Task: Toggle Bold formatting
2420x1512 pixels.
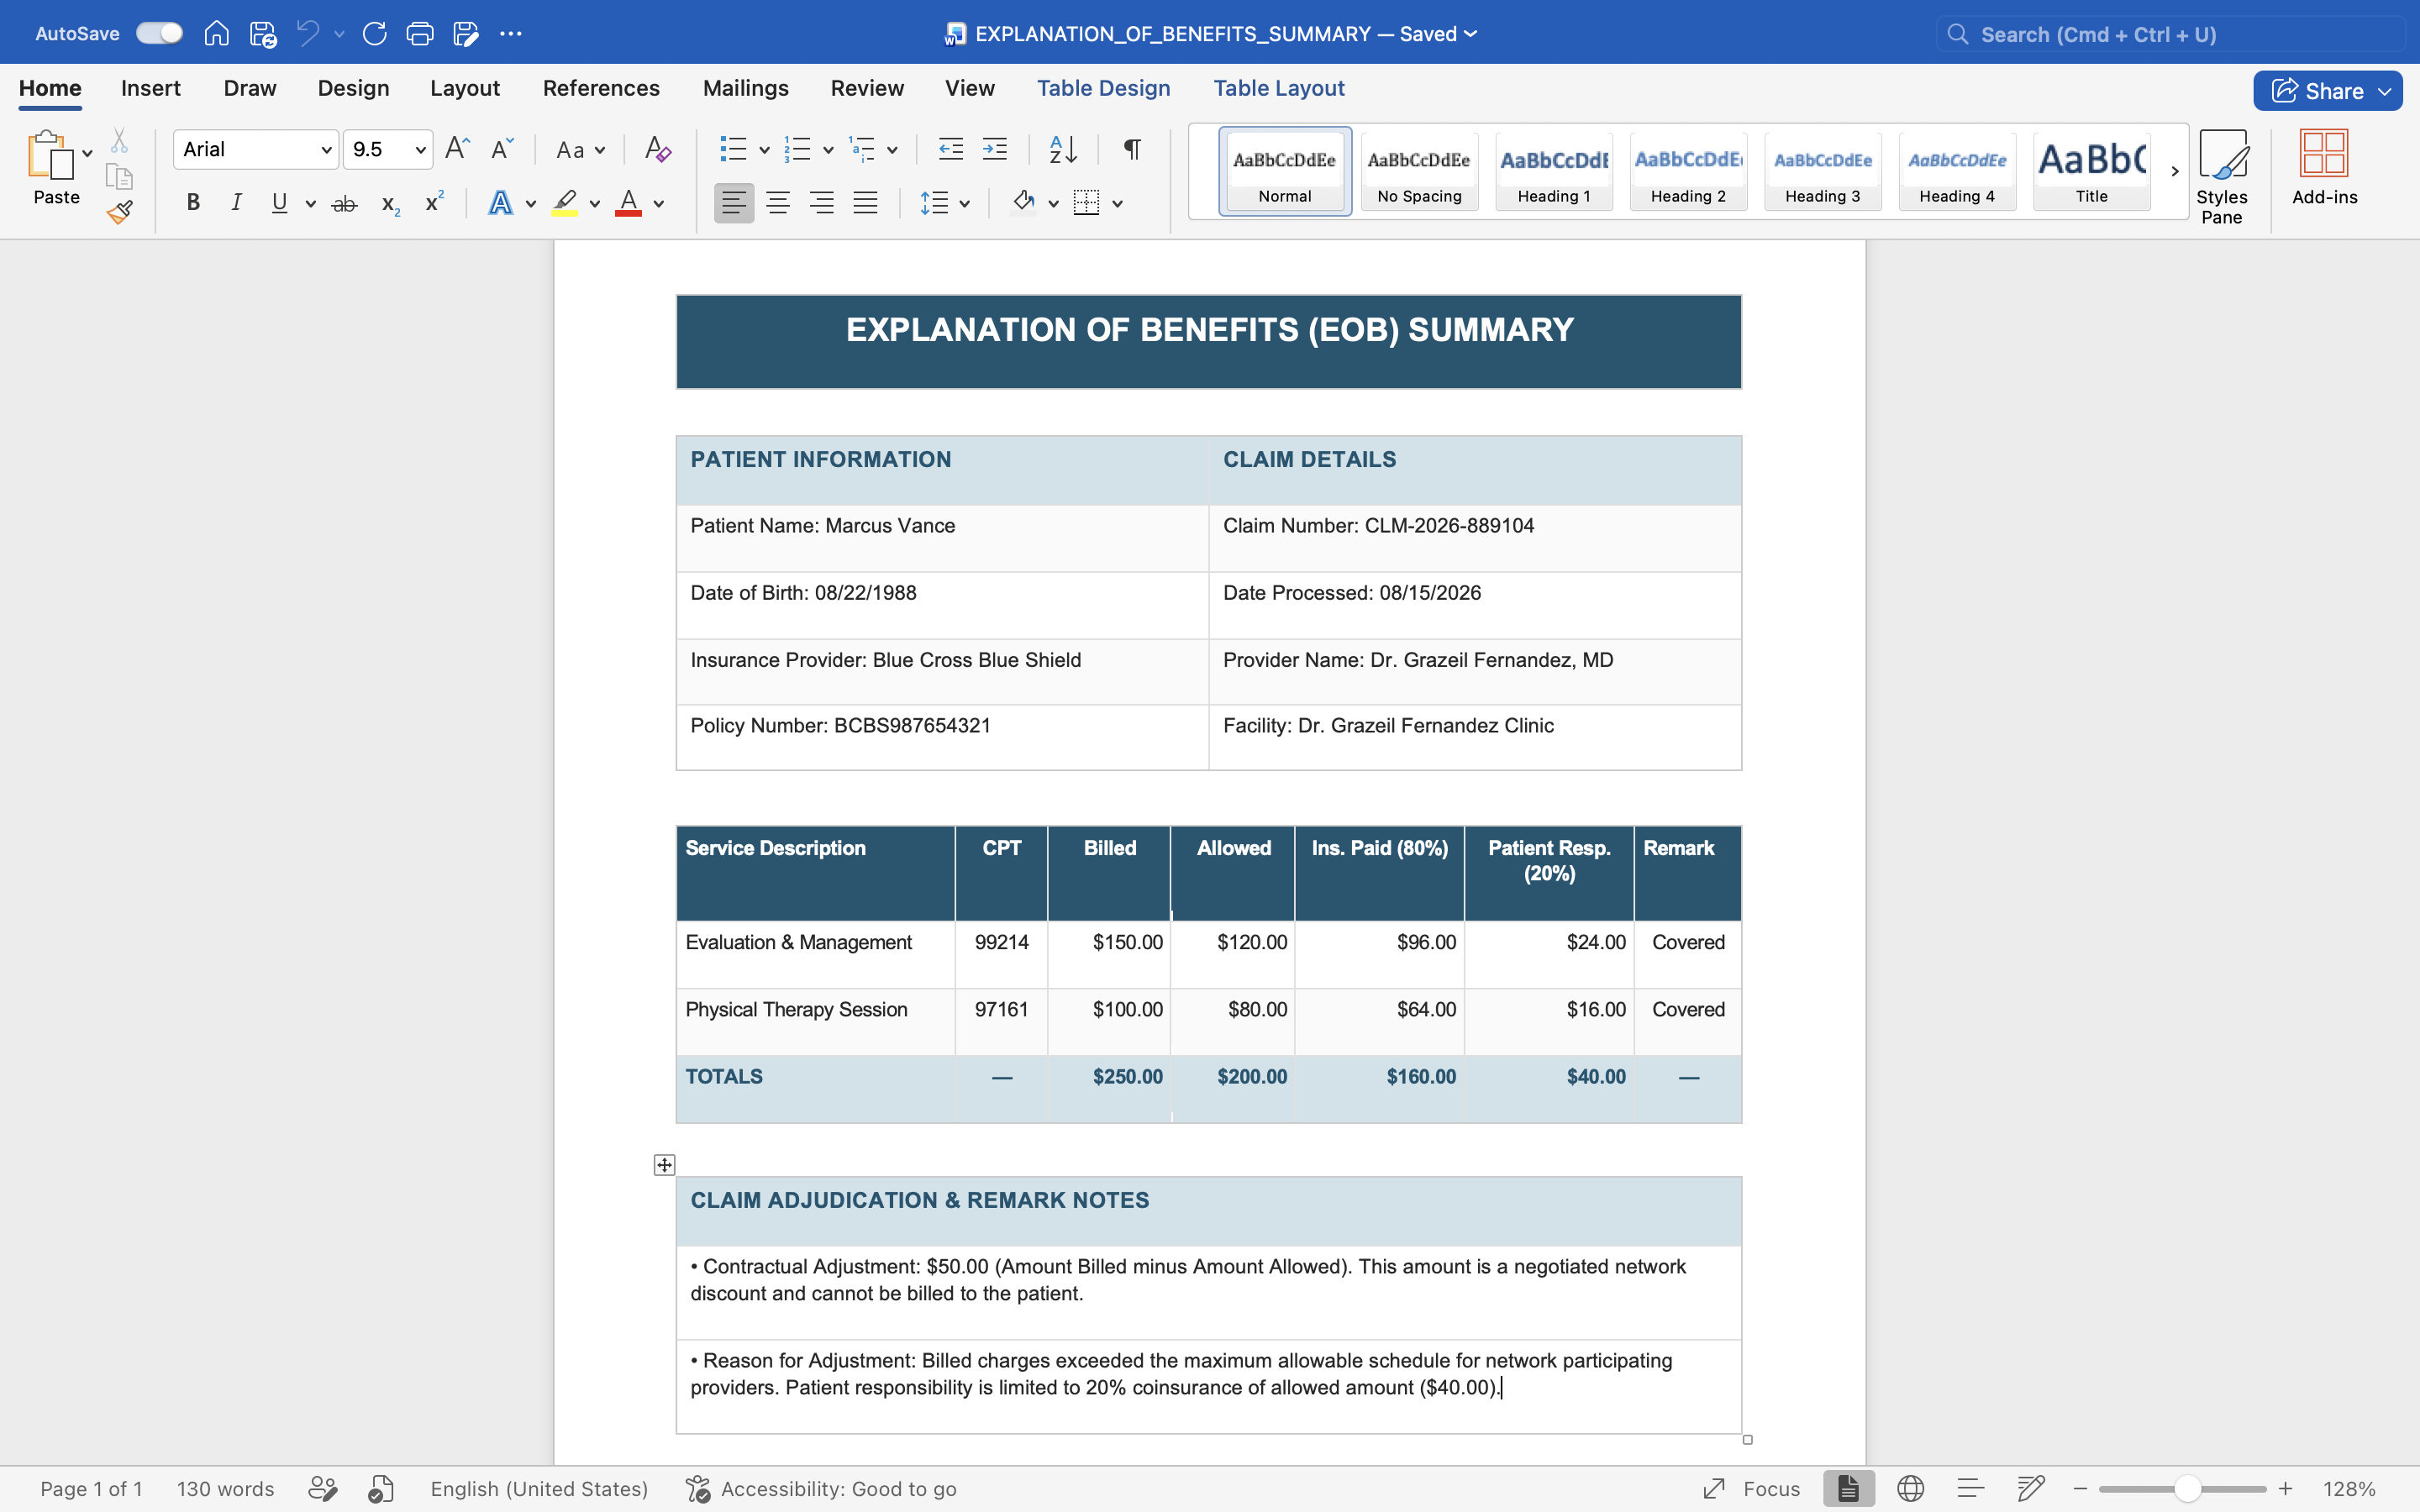Action: pos(193,204)
